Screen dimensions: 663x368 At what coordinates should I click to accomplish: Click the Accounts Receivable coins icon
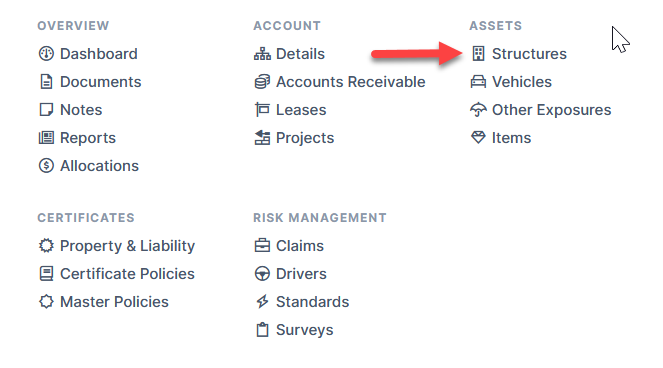[x=262, y=82]
